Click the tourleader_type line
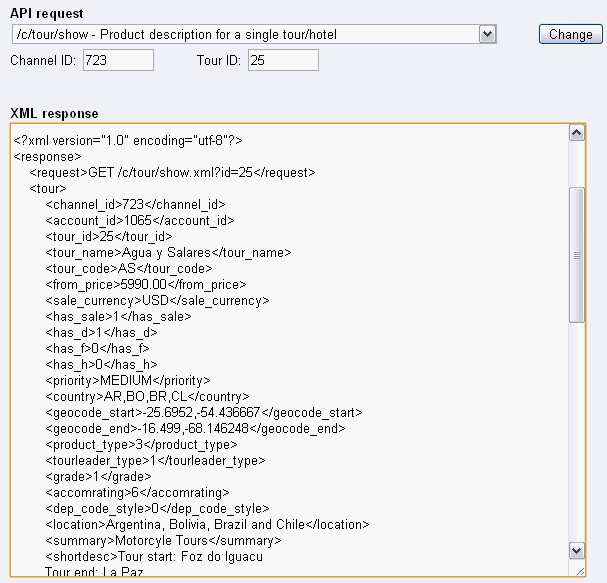Viewport: 607px width, 583px height. [155, 460]
